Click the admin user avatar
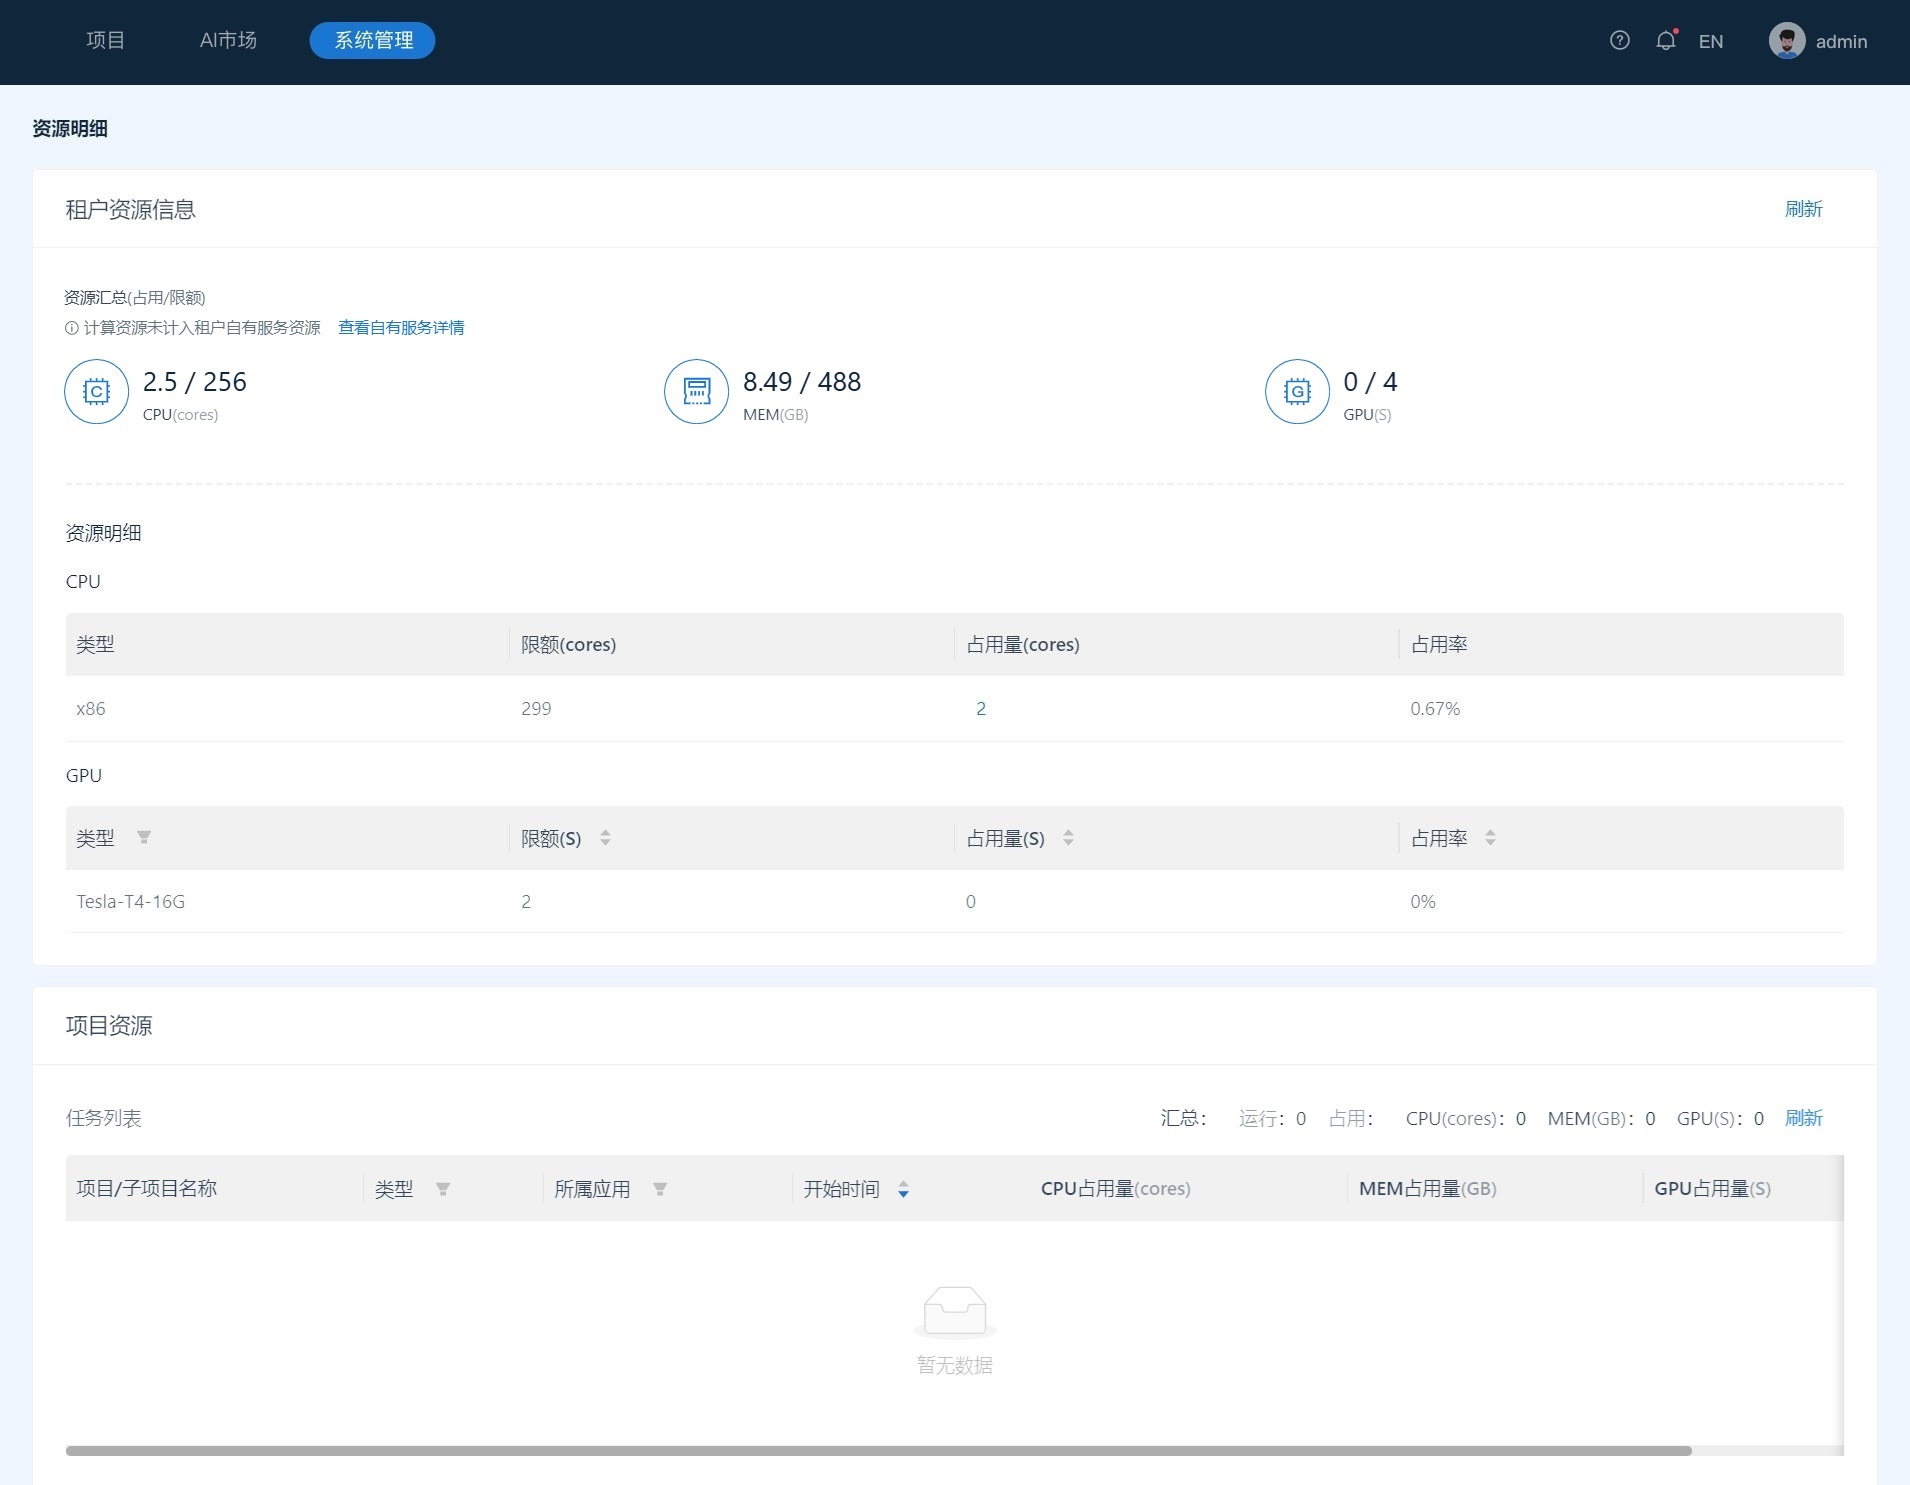1910x1485 pixels. [x=1786, y=41]
